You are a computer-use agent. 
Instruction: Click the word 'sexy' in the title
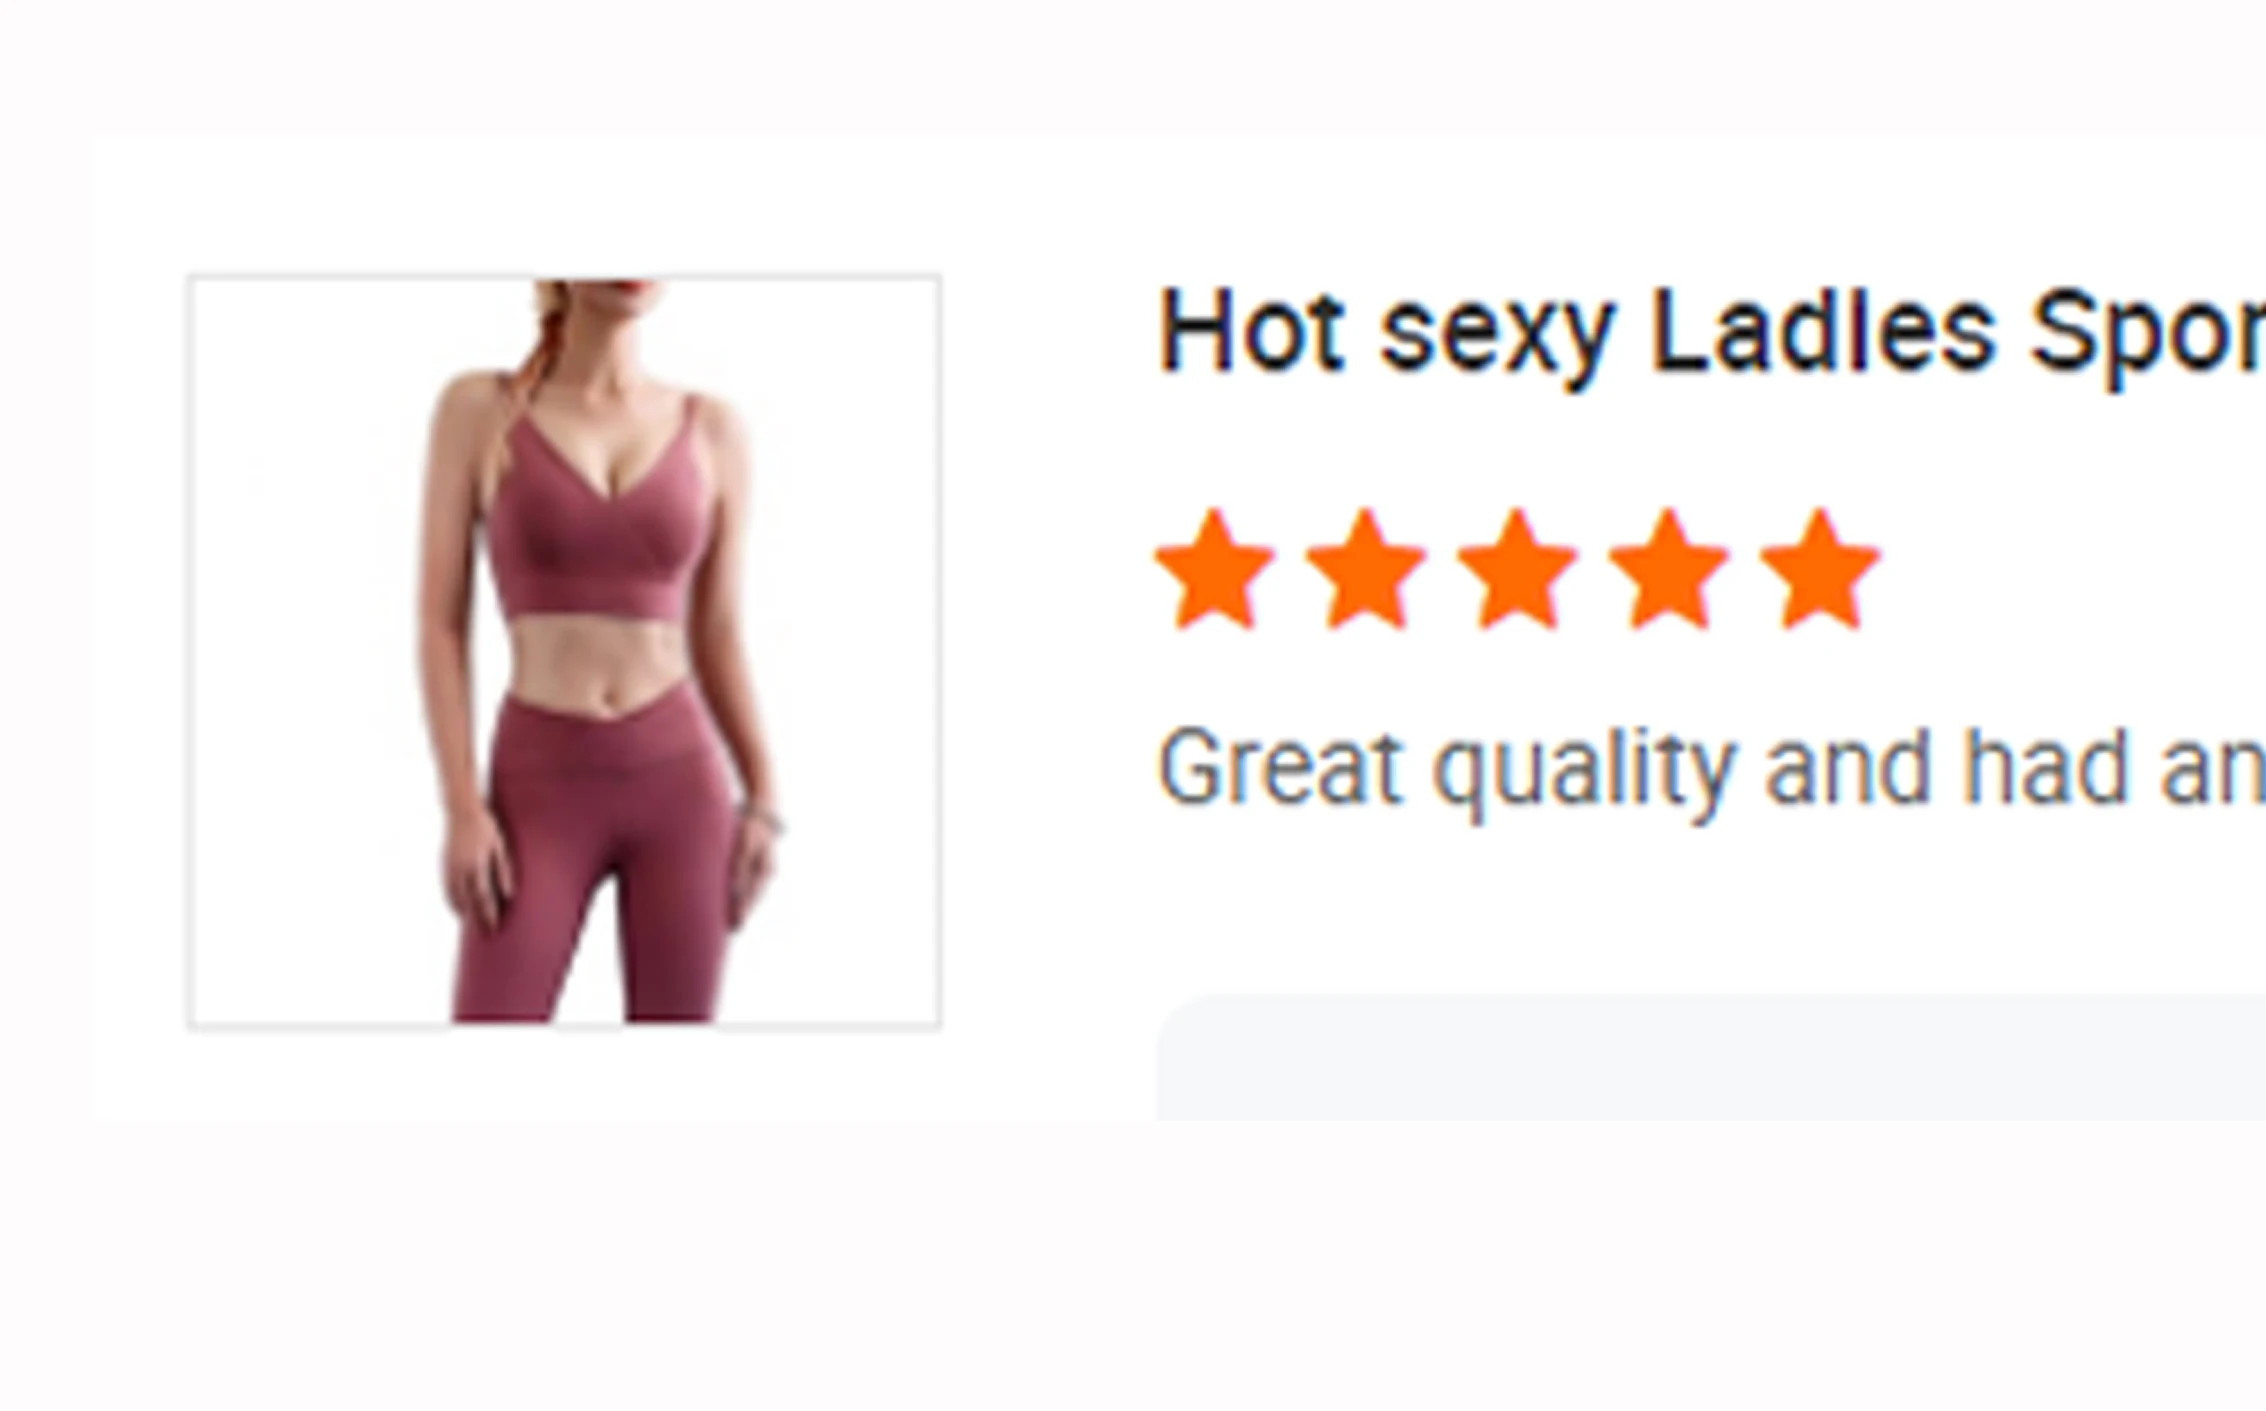click(x=1497, y=340)
